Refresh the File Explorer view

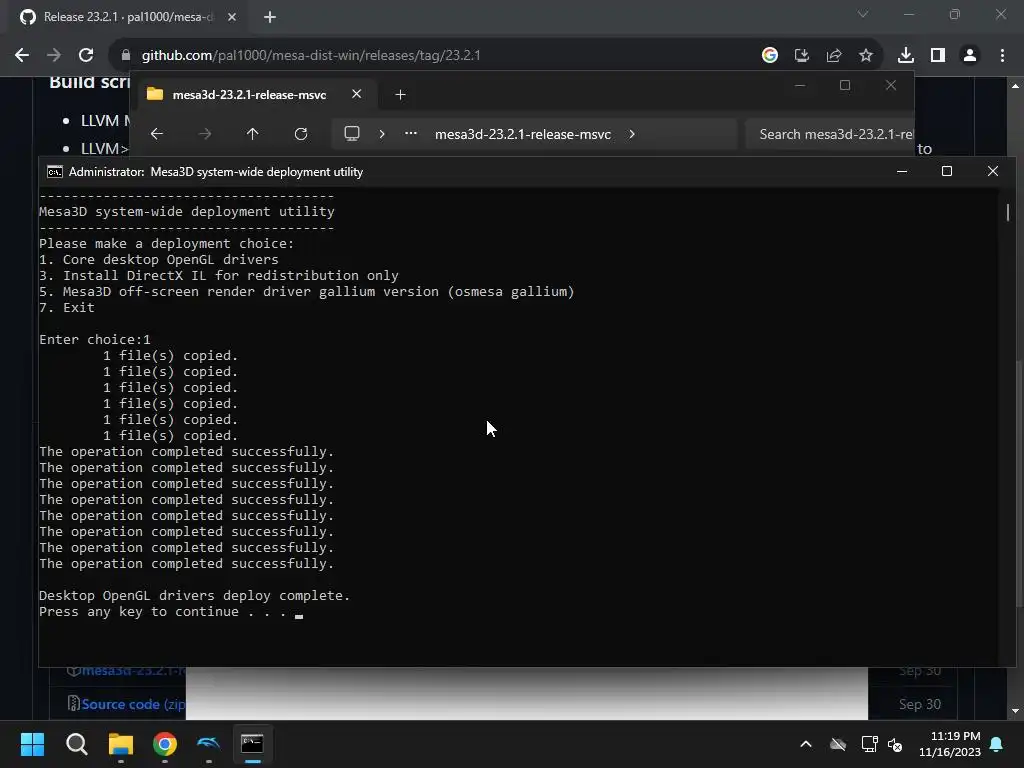(301, 134)
